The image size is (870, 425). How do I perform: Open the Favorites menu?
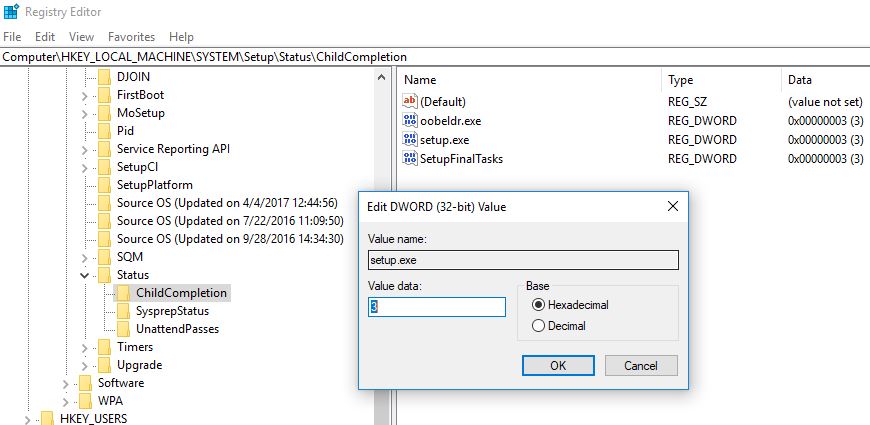131,37
